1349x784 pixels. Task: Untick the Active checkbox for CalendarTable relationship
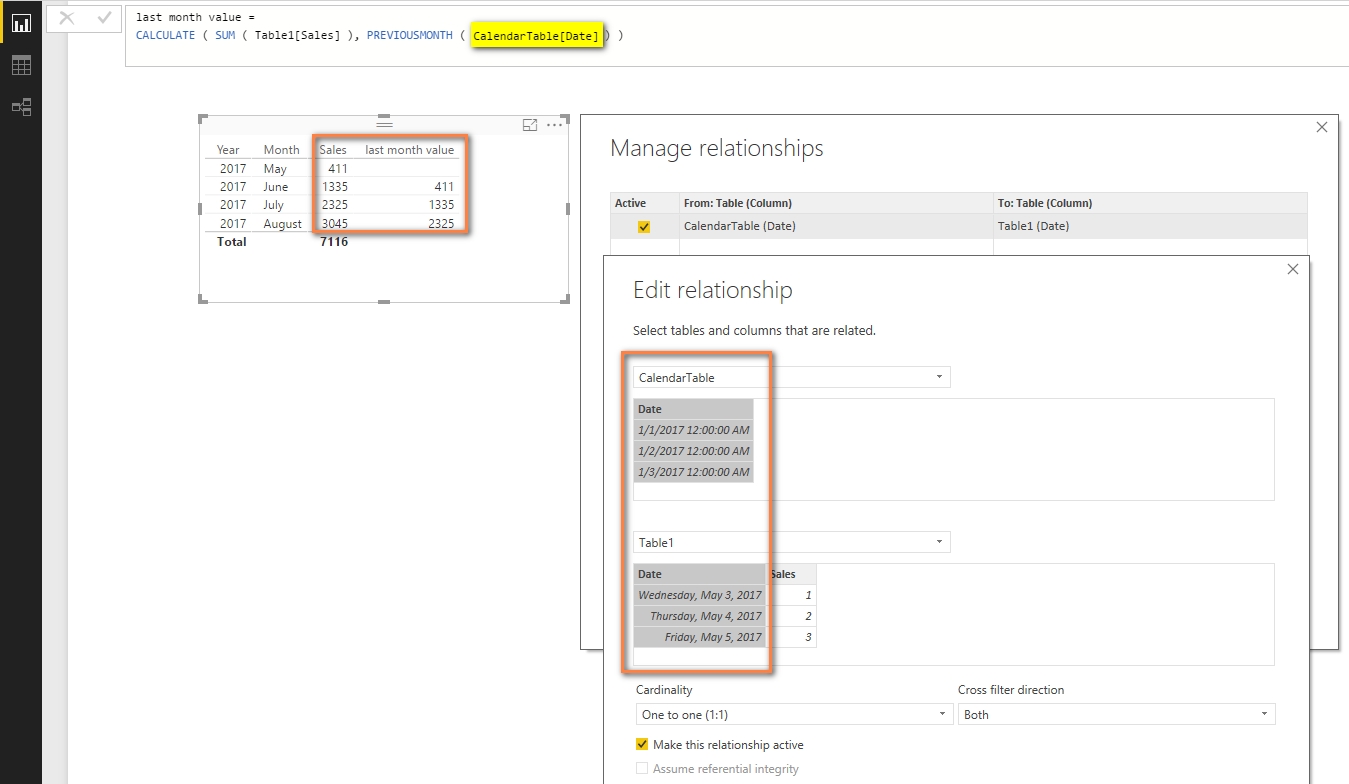[x=644, y=227]
